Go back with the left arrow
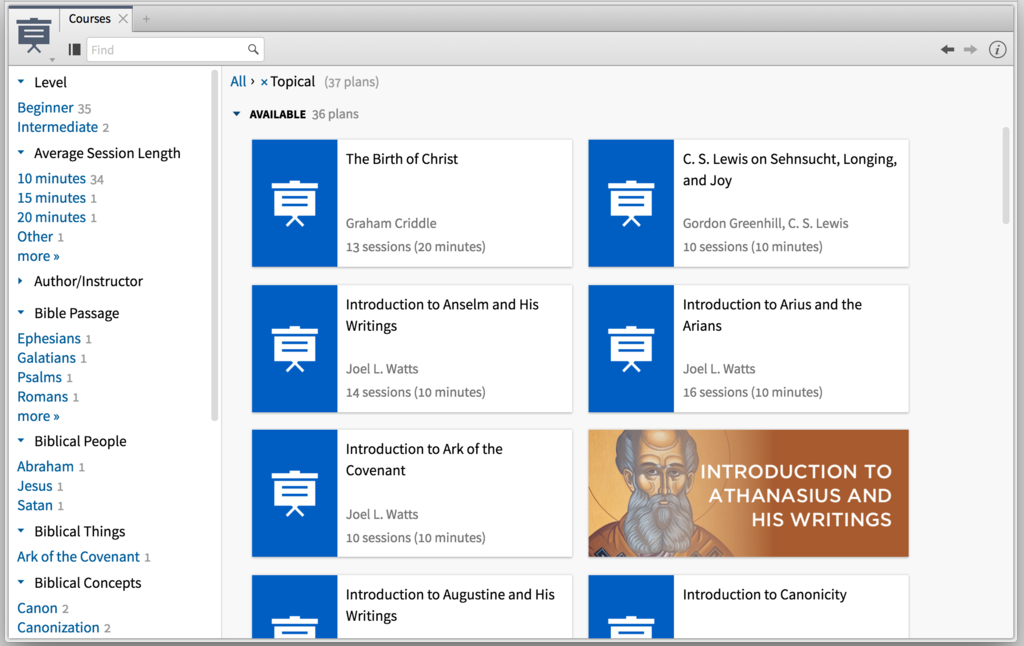 [x=947, y=50]
